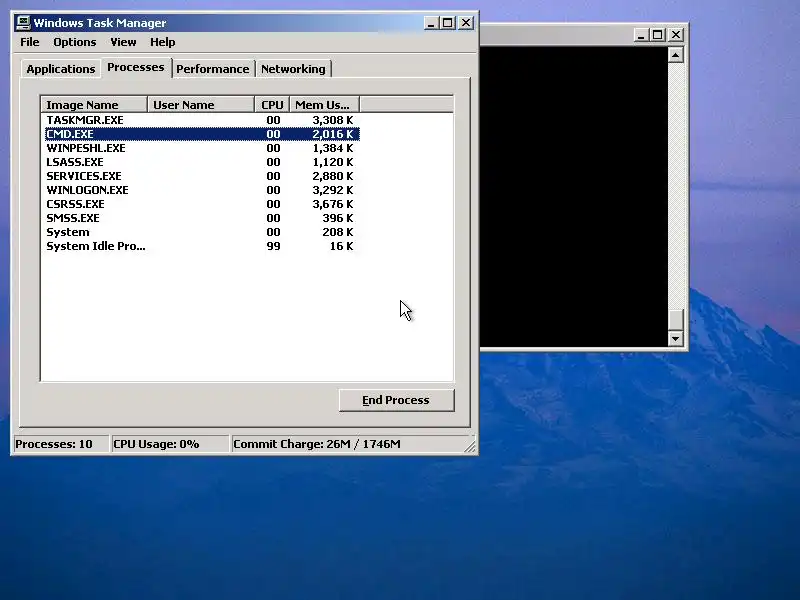Viewport: 800px width, 600px height.
Task: Open the View menu
Action: [123, 42]
